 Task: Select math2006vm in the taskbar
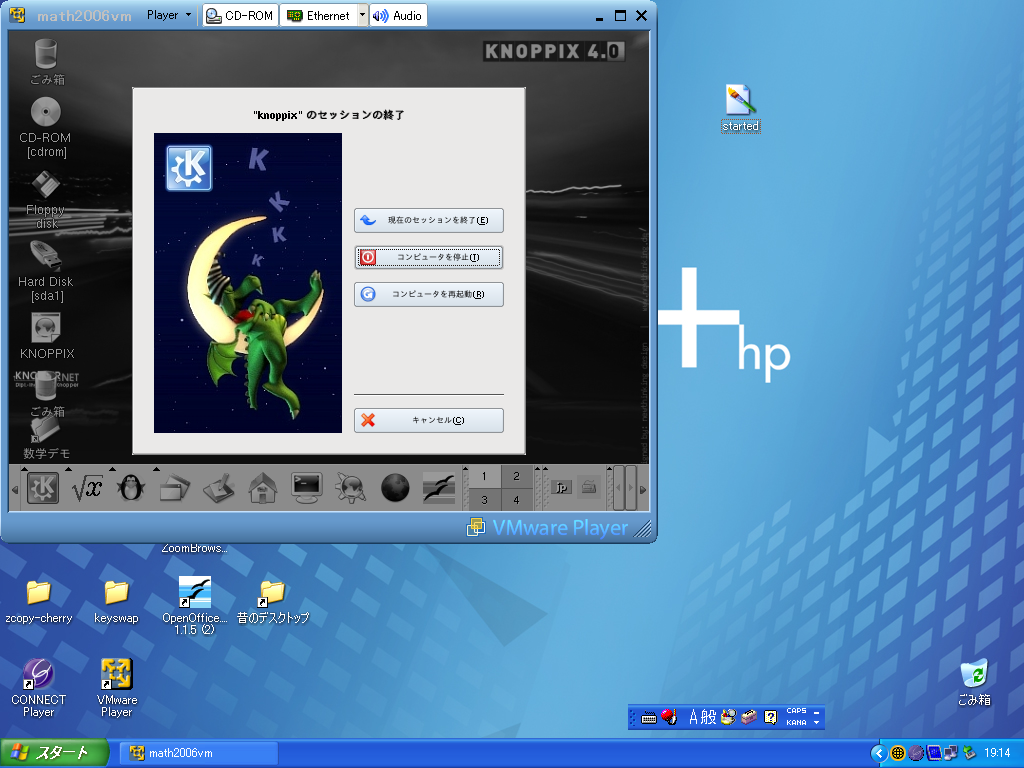(x=199, y=753)
